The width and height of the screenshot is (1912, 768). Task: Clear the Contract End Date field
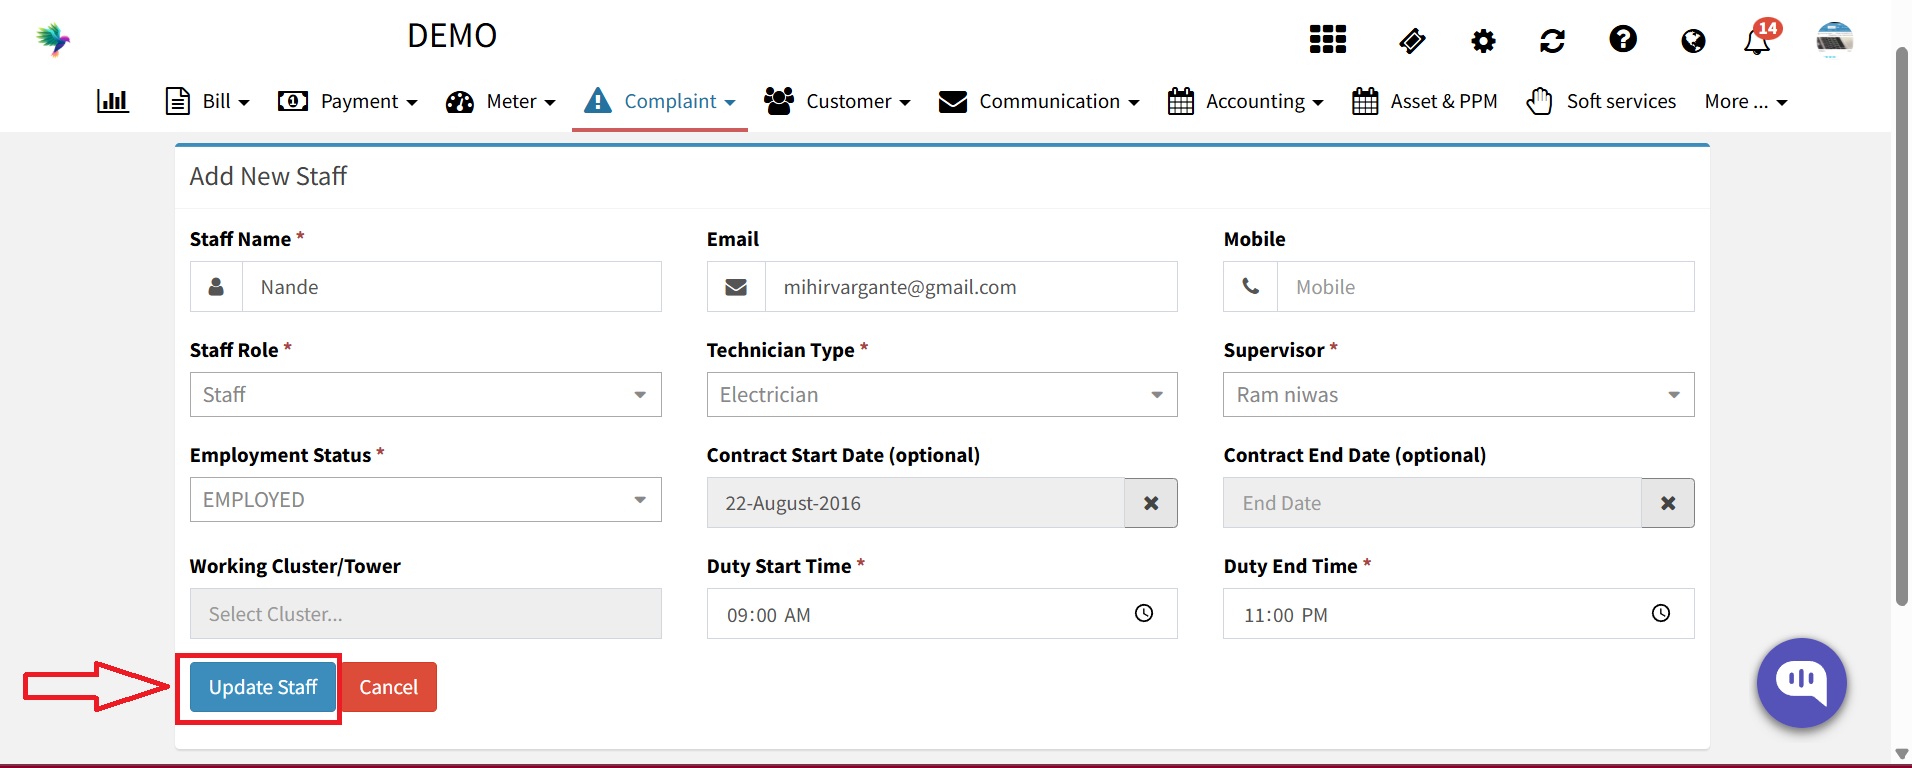click(1667, 503)
